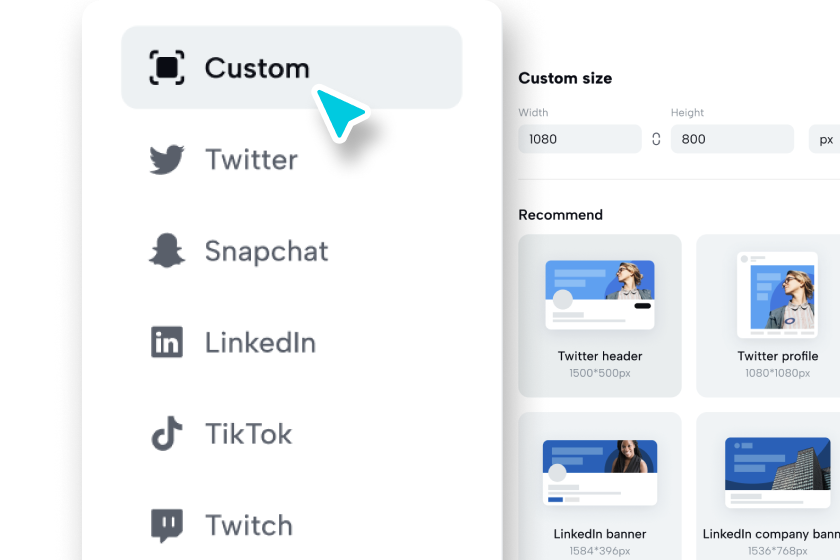Open the px unit dropdown
Image resolution: width=840 pixels, height=560 pixels.
coord(825,139)
